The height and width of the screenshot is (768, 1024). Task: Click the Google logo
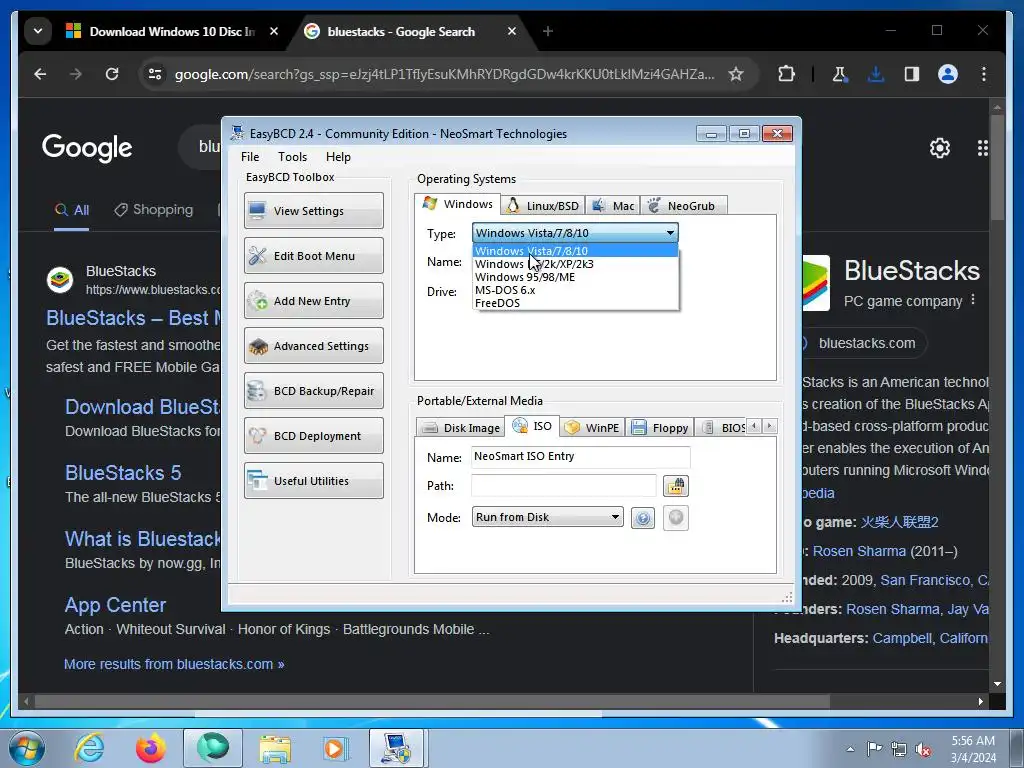[x=87, y=148]
